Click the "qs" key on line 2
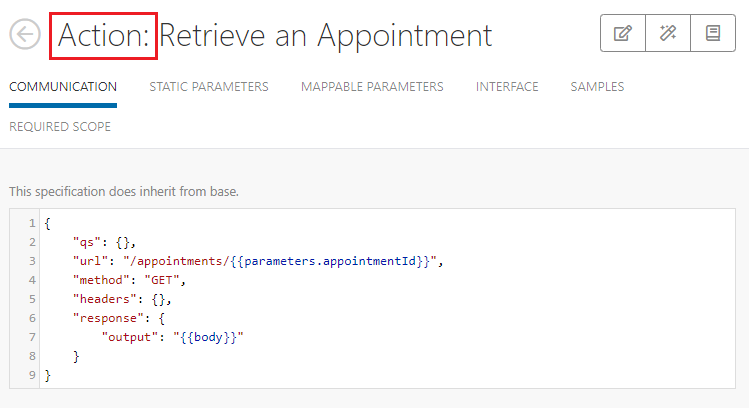The height and width of the screenshot is (408, 749). tap(84, 242)
